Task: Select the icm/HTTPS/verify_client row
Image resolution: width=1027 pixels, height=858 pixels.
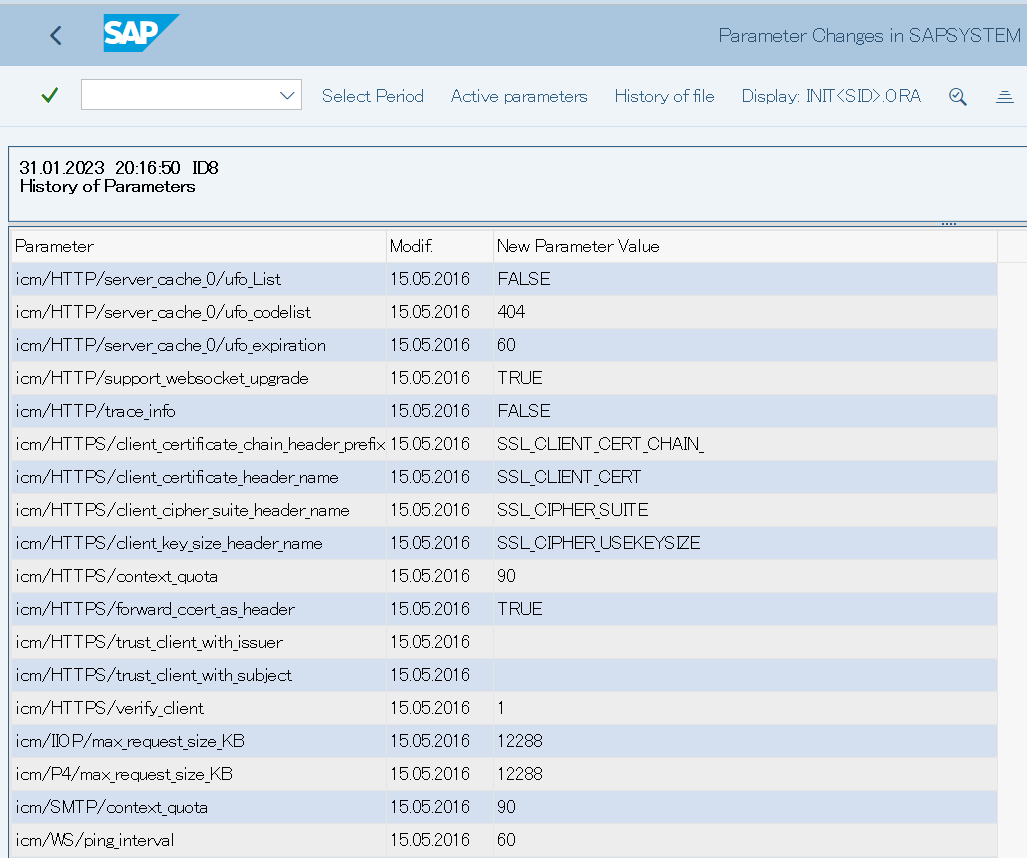Action: click(x=200, y=708)
